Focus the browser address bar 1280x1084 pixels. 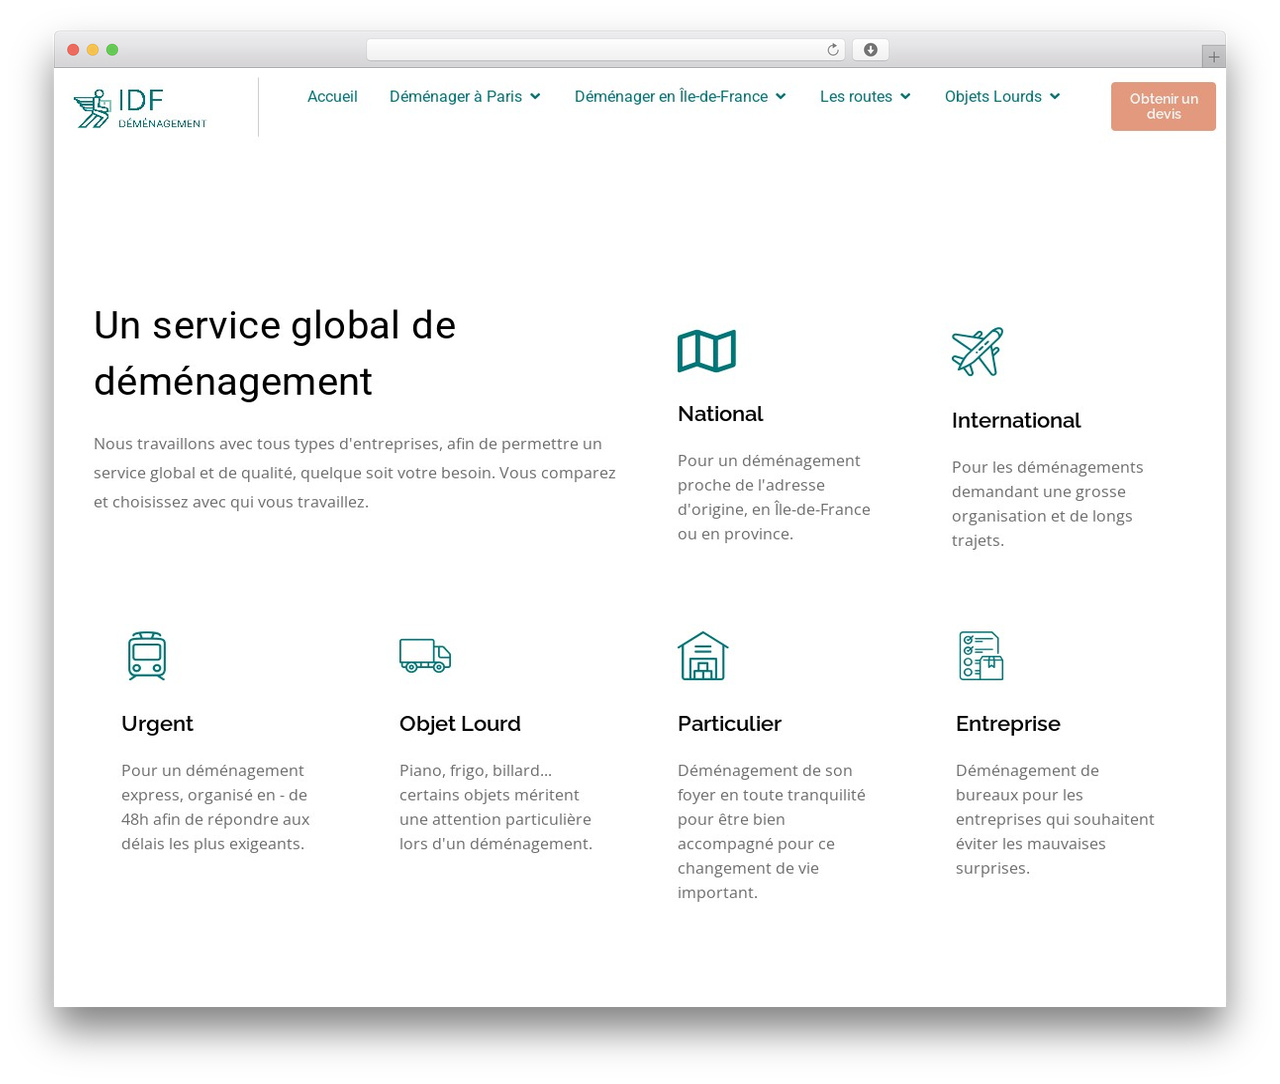coord(605,50)
